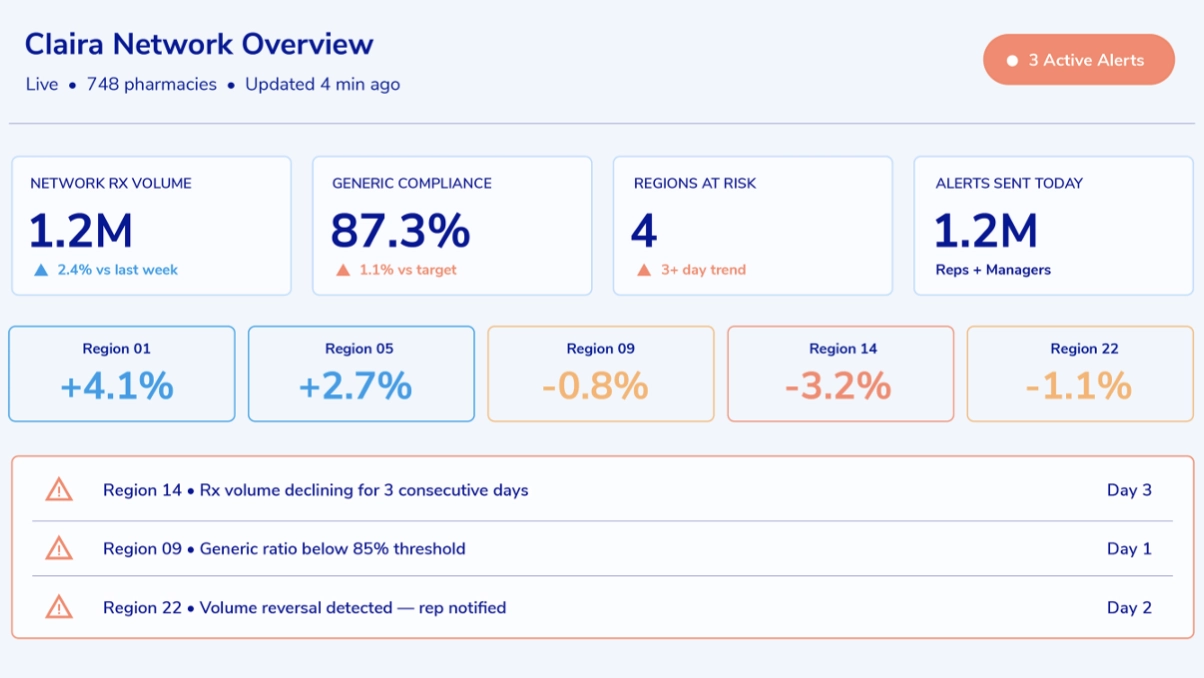Click orange triangle beside 1.1% vs target
The image size is (1204, 678).
343,270
